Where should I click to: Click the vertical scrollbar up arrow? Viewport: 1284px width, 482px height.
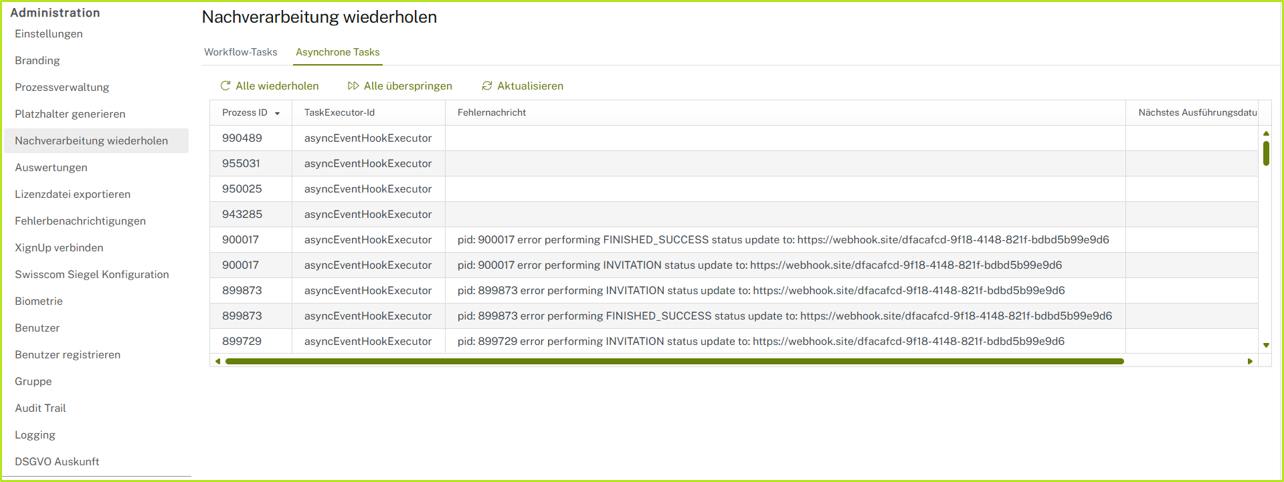coord(1266,134)
